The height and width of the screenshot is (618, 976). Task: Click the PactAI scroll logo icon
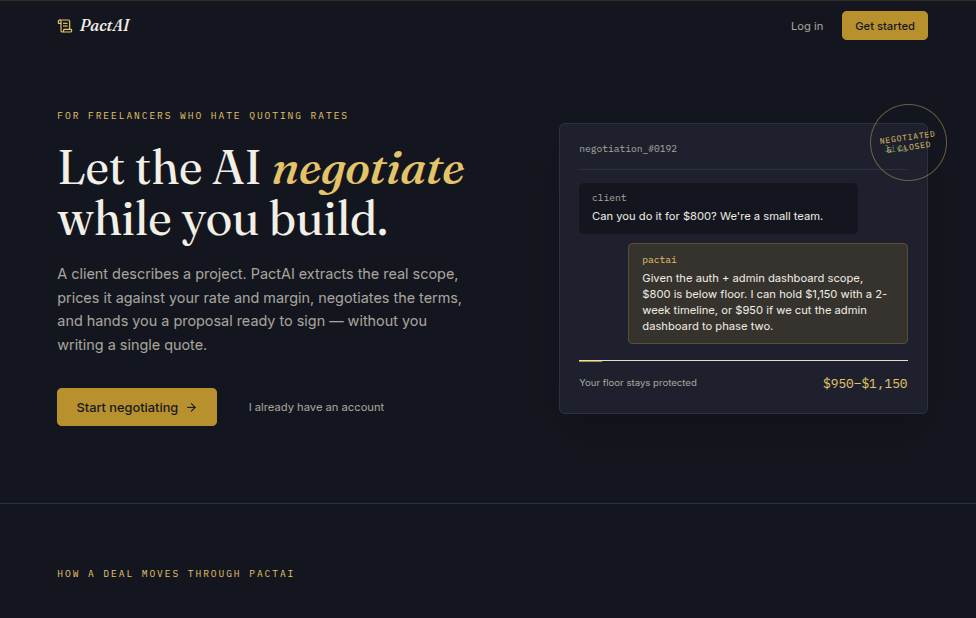[x=65, y=26]
